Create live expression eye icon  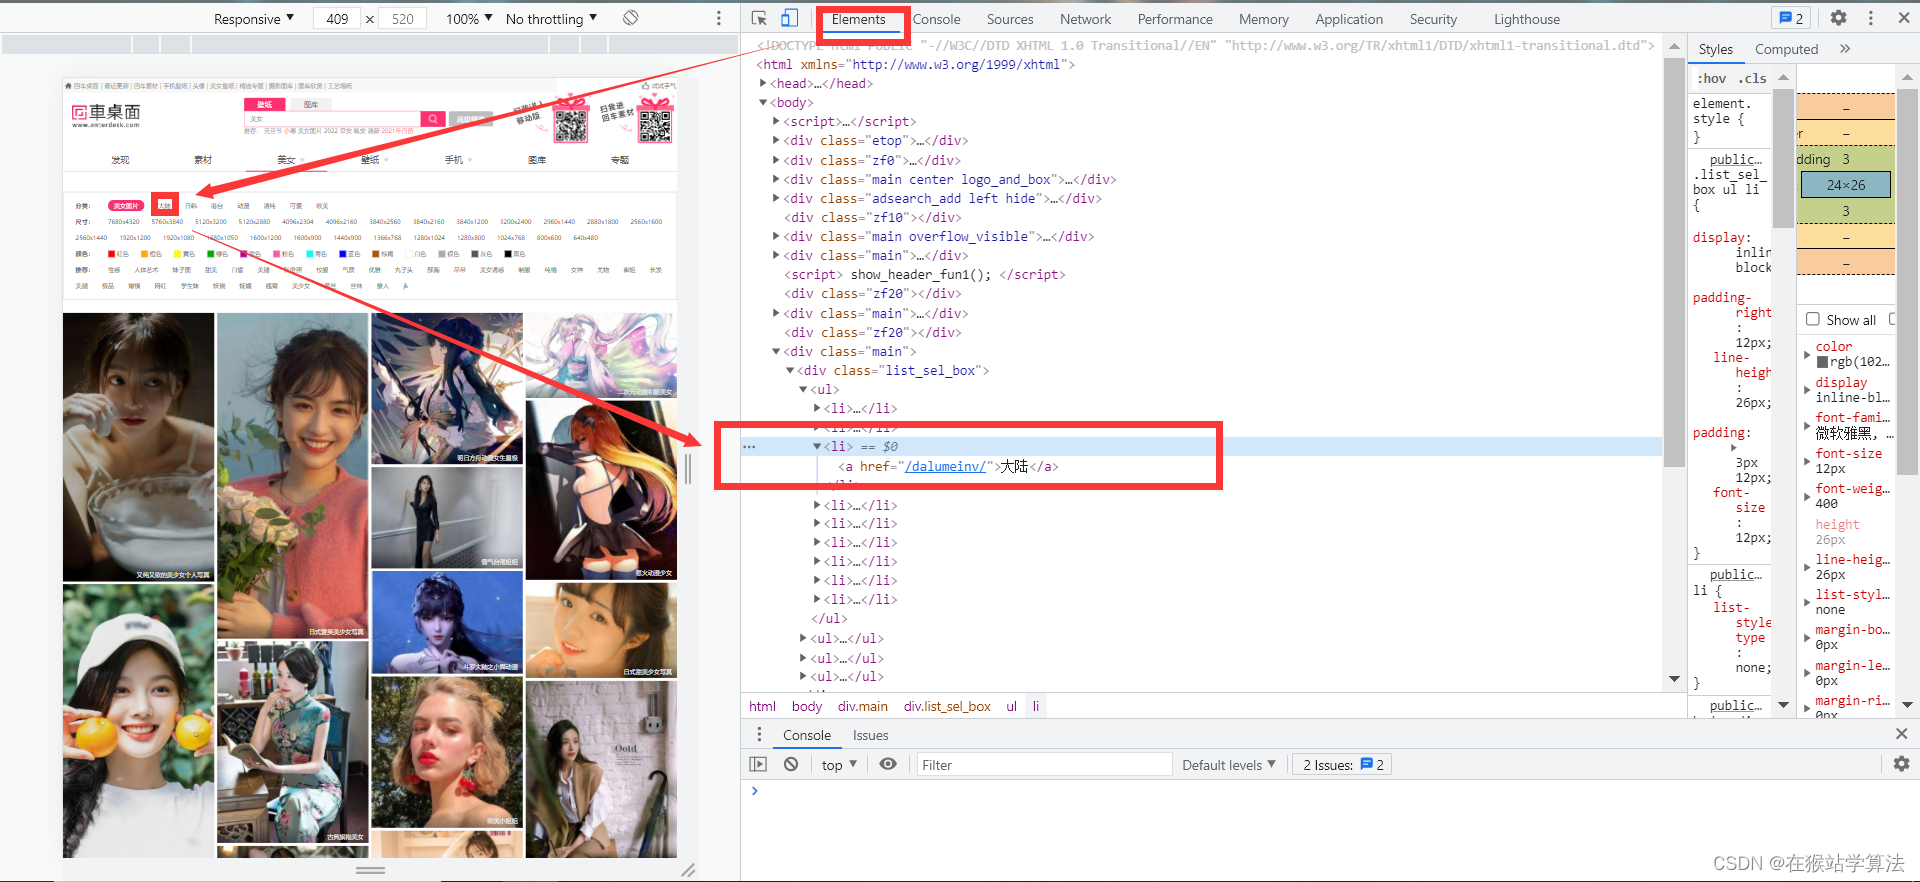tap(887, 764)
